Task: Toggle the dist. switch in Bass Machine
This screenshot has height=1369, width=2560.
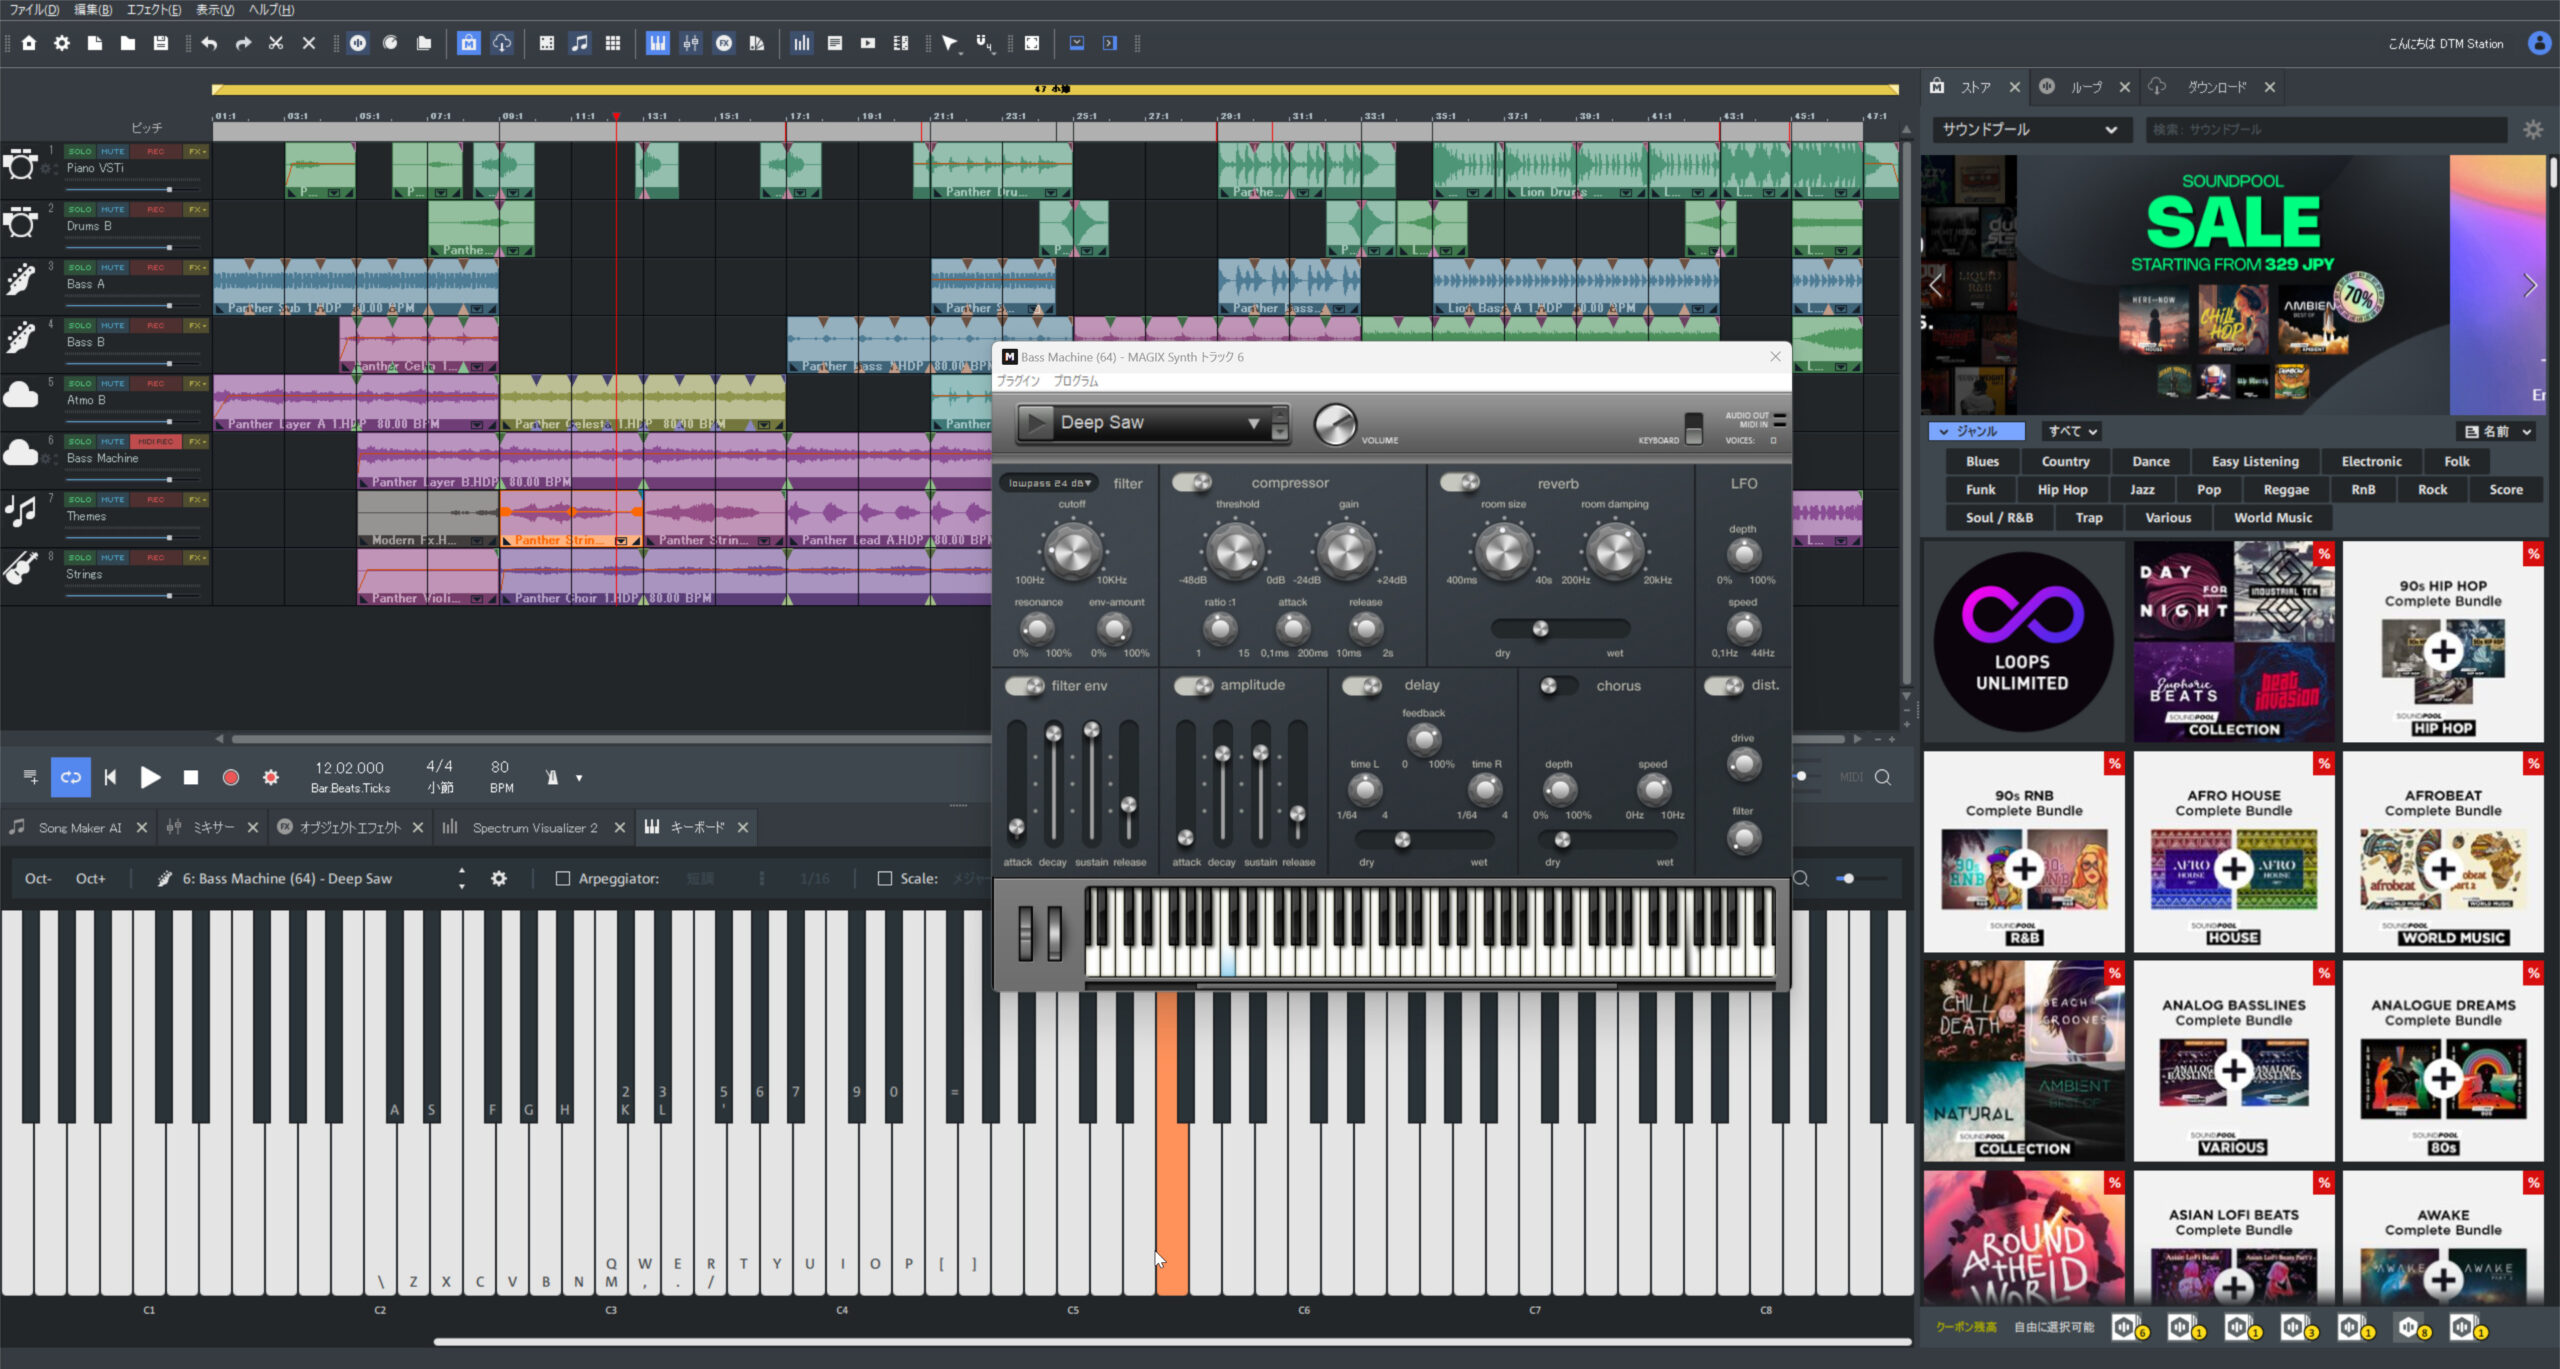Action: point(1724,686)
